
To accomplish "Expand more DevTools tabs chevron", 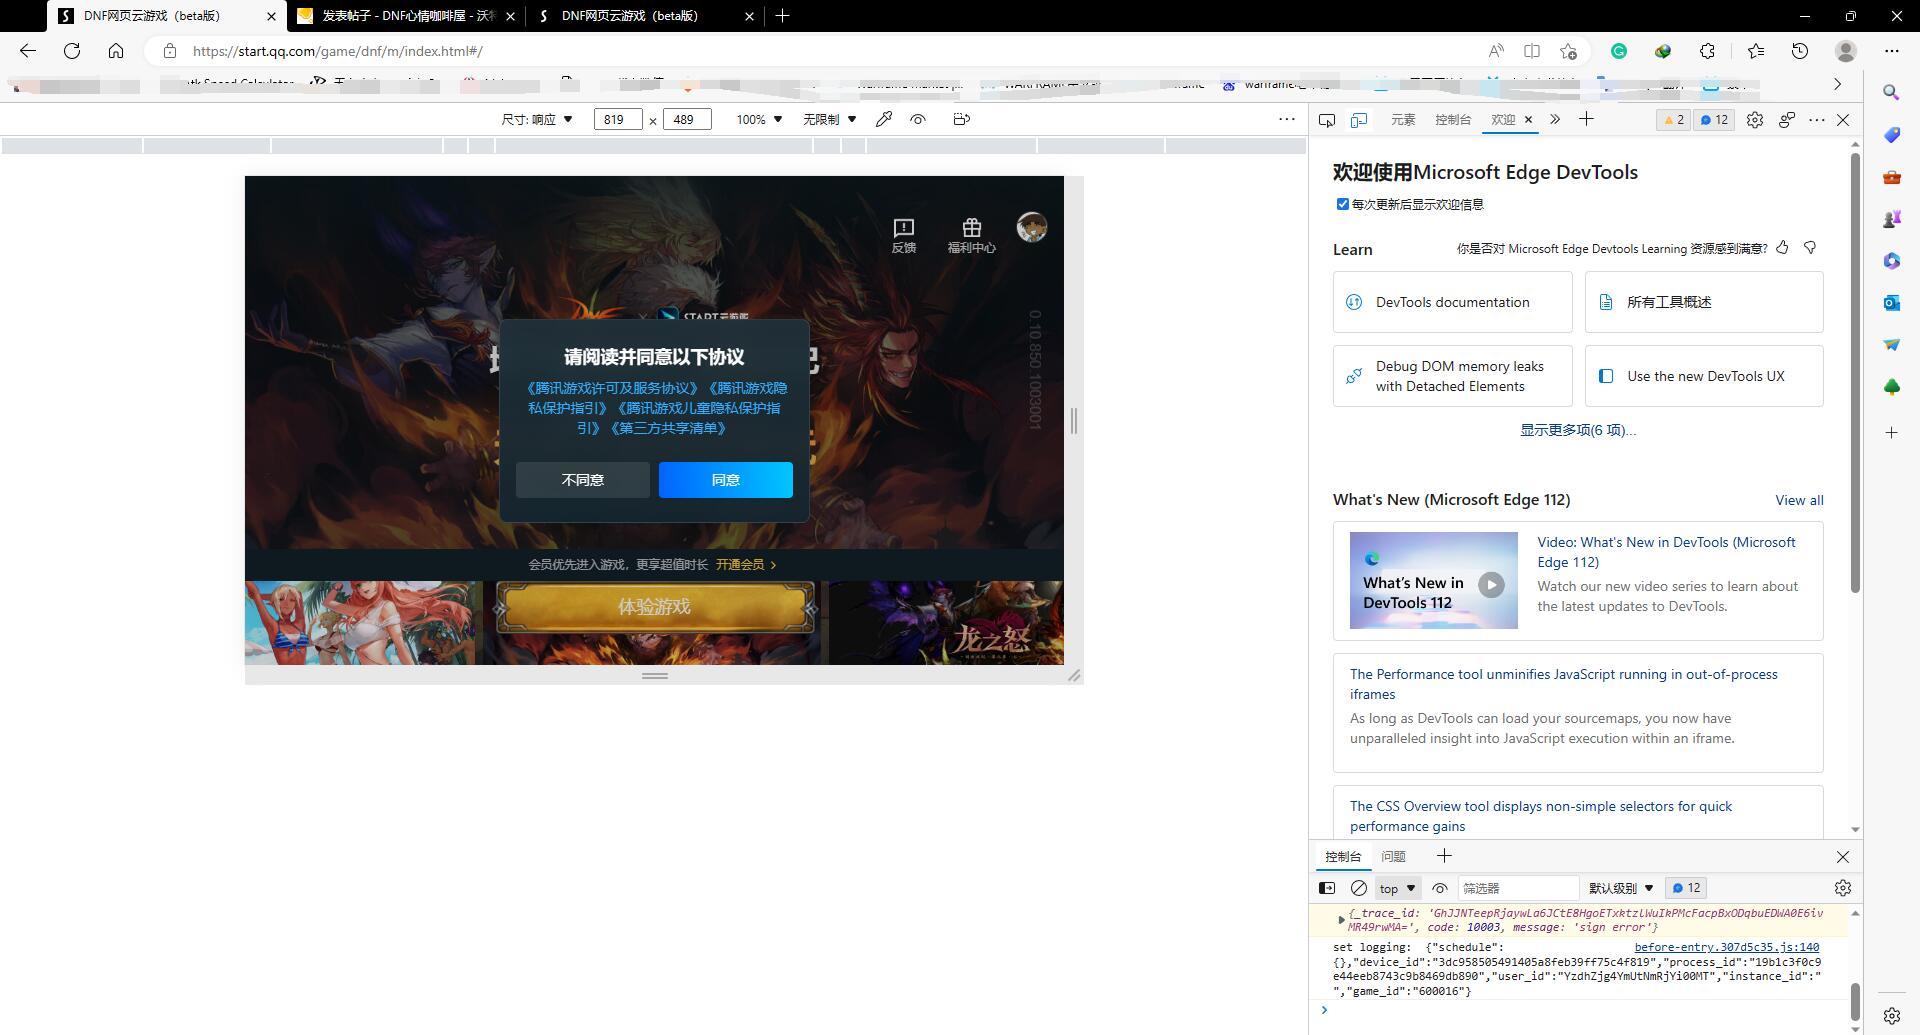I will pos(1555,120).
